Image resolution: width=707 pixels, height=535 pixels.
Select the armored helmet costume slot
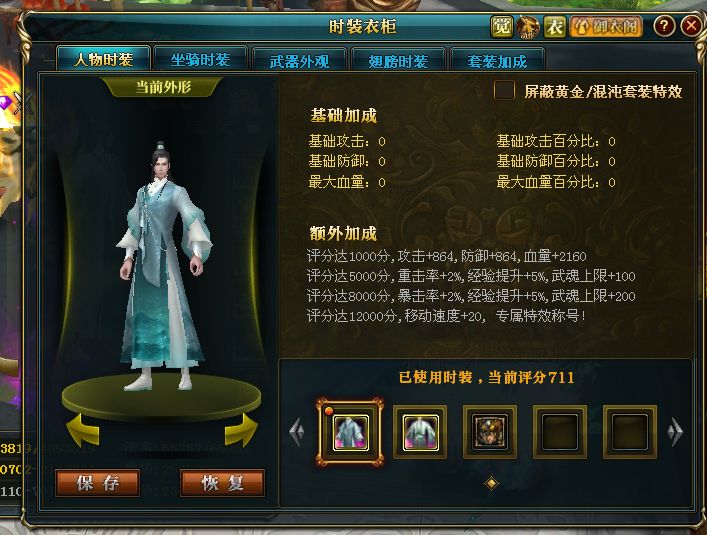pyautogui.click(x=490, y=432)
